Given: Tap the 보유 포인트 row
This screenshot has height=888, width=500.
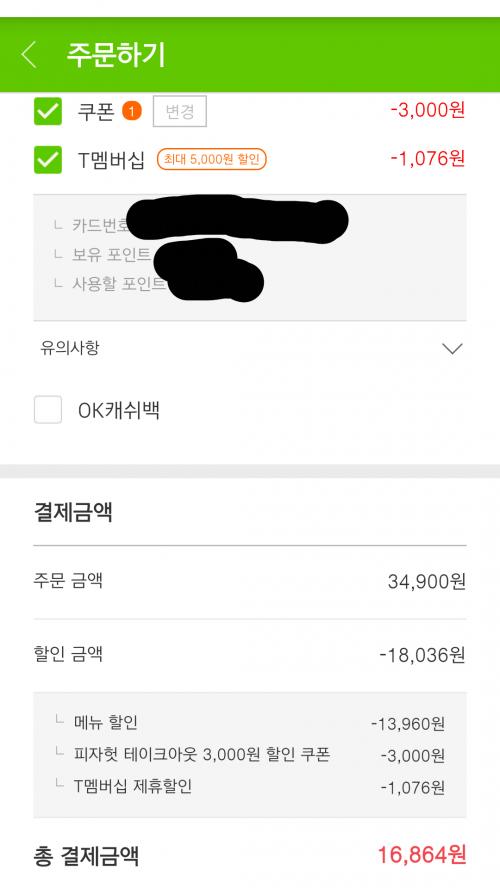Looking at the screenshot, I should point(250,255).
